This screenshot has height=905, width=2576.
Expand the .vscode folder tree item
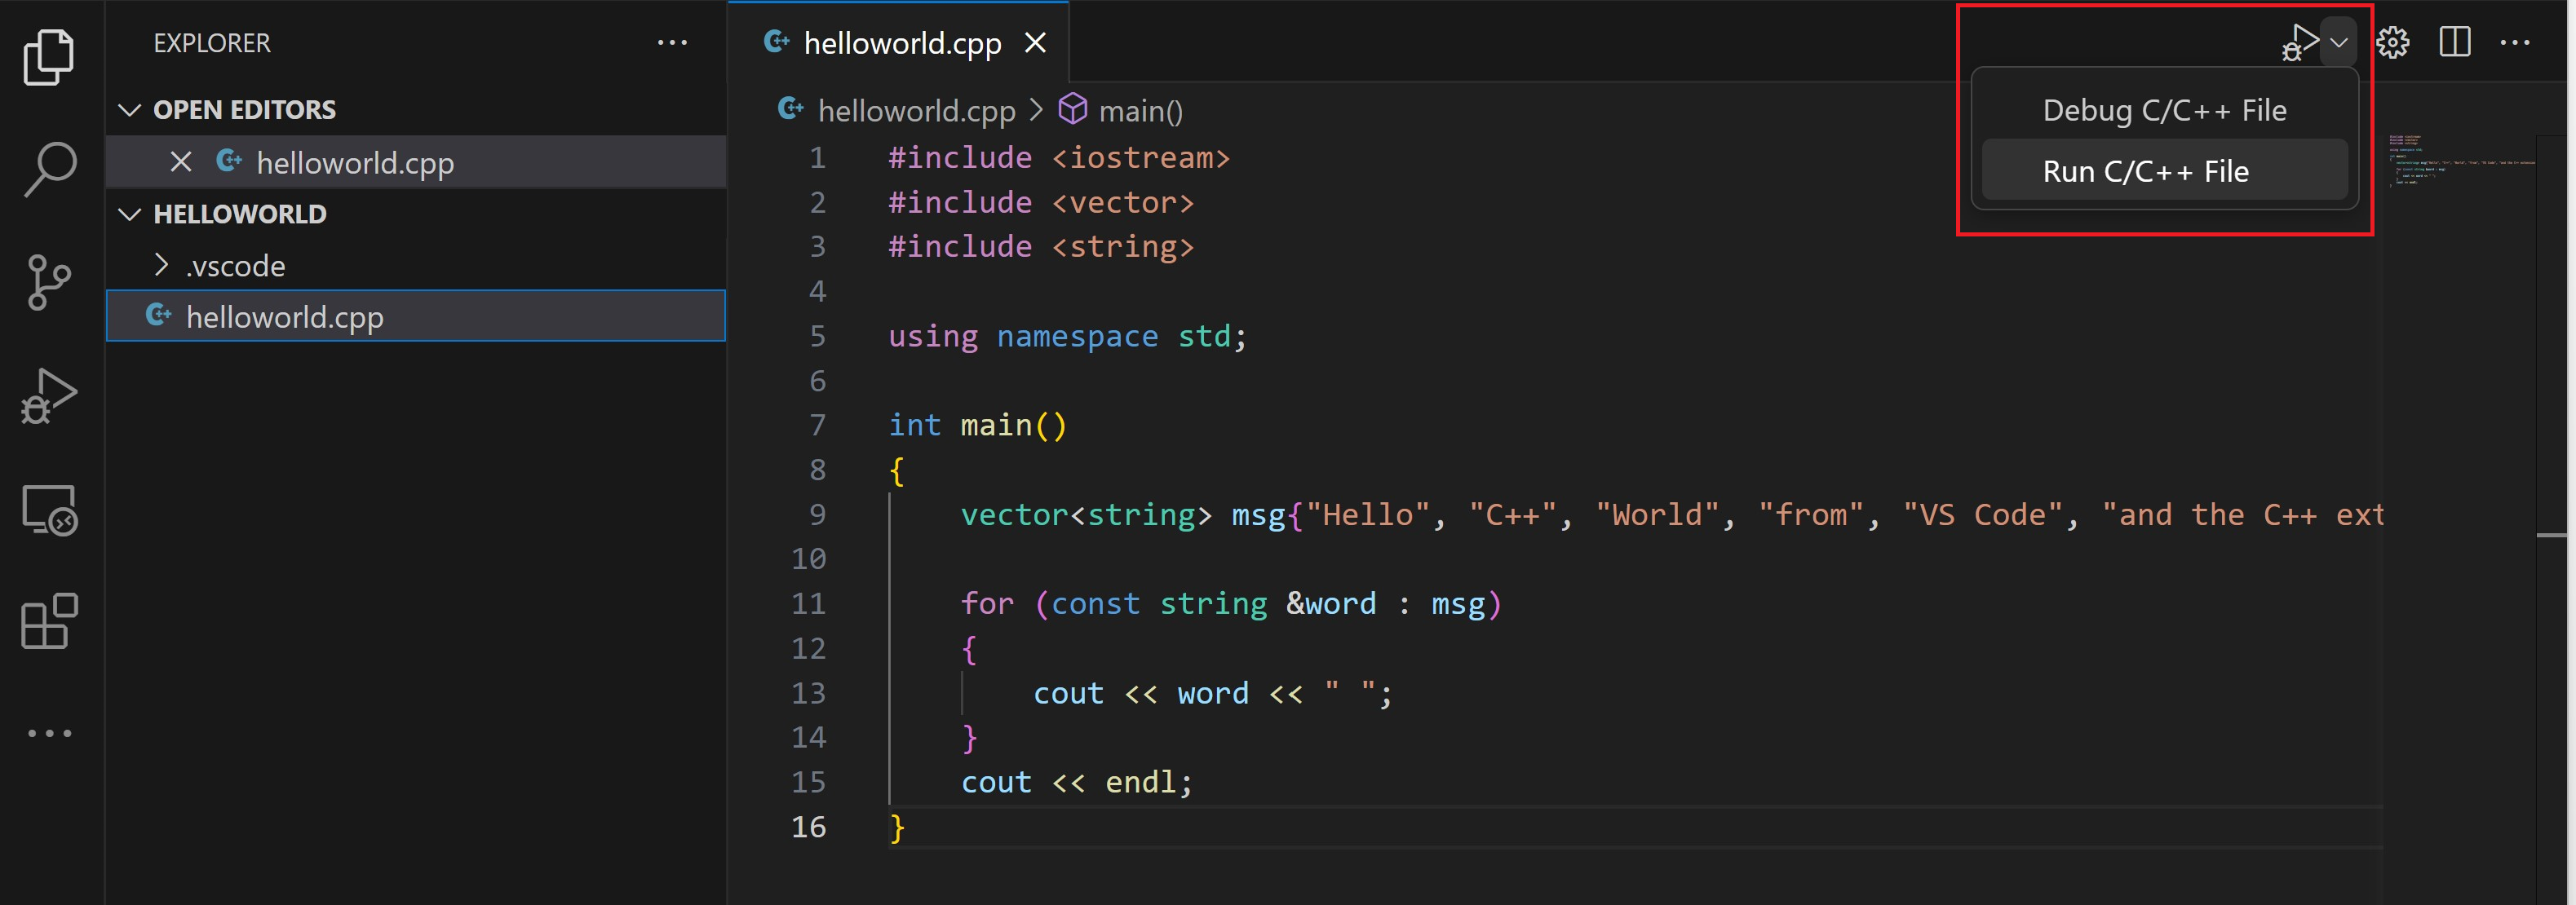point(232,263)
